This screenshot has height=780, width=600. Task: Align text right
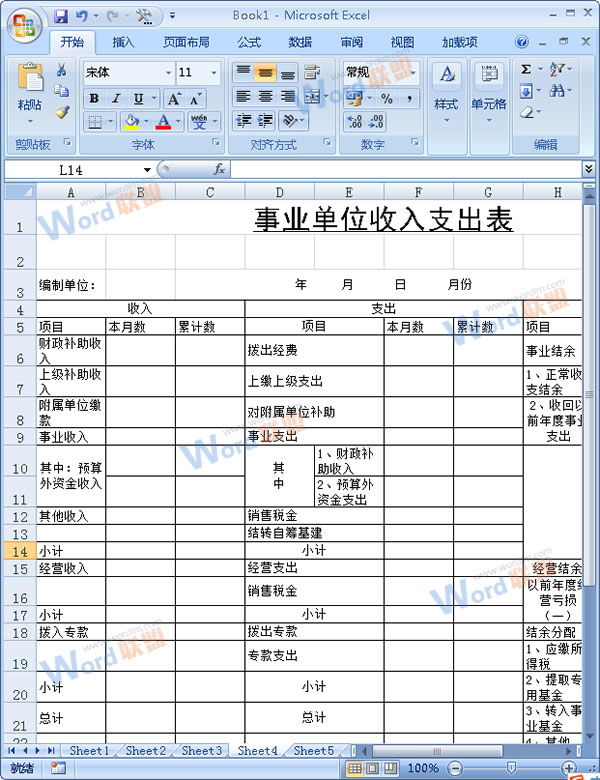coord(288,96)
